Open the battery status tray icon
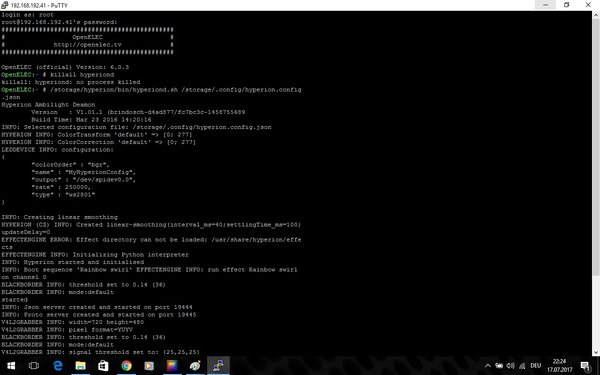Viewport: 600px width, 375px height. click(499, 366)
